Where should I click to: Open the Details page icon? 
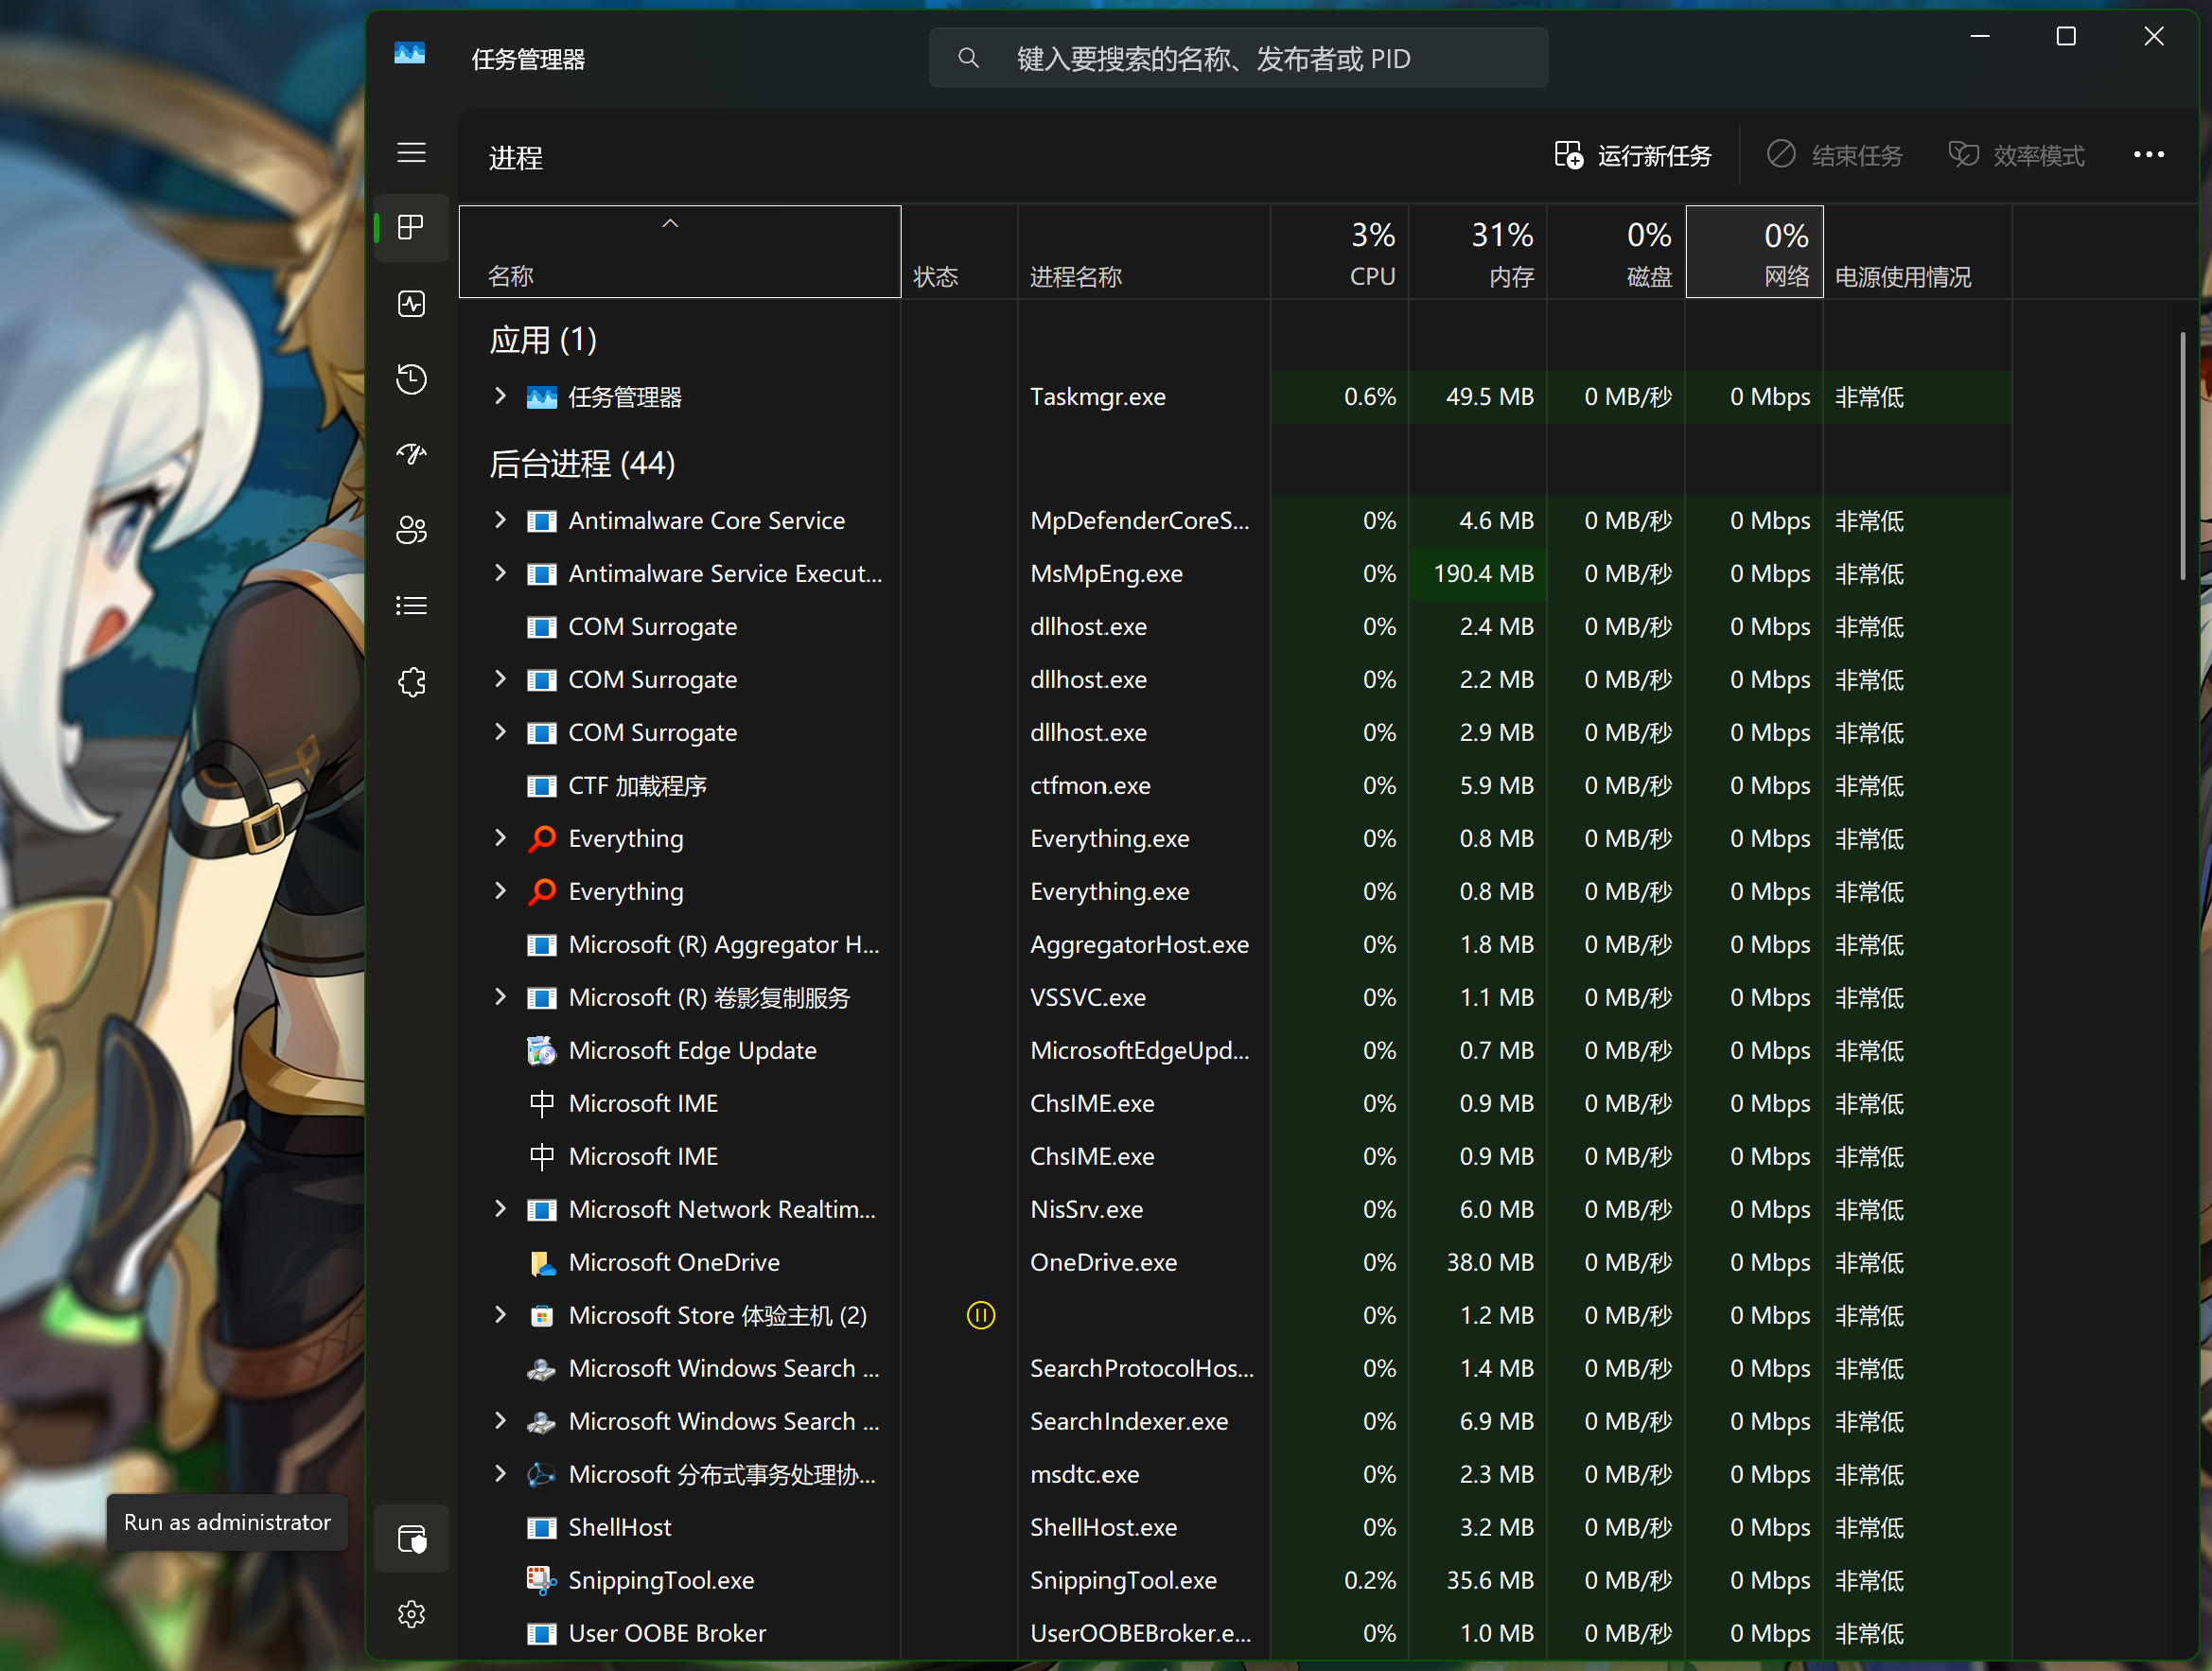click(x=411, y=606)
